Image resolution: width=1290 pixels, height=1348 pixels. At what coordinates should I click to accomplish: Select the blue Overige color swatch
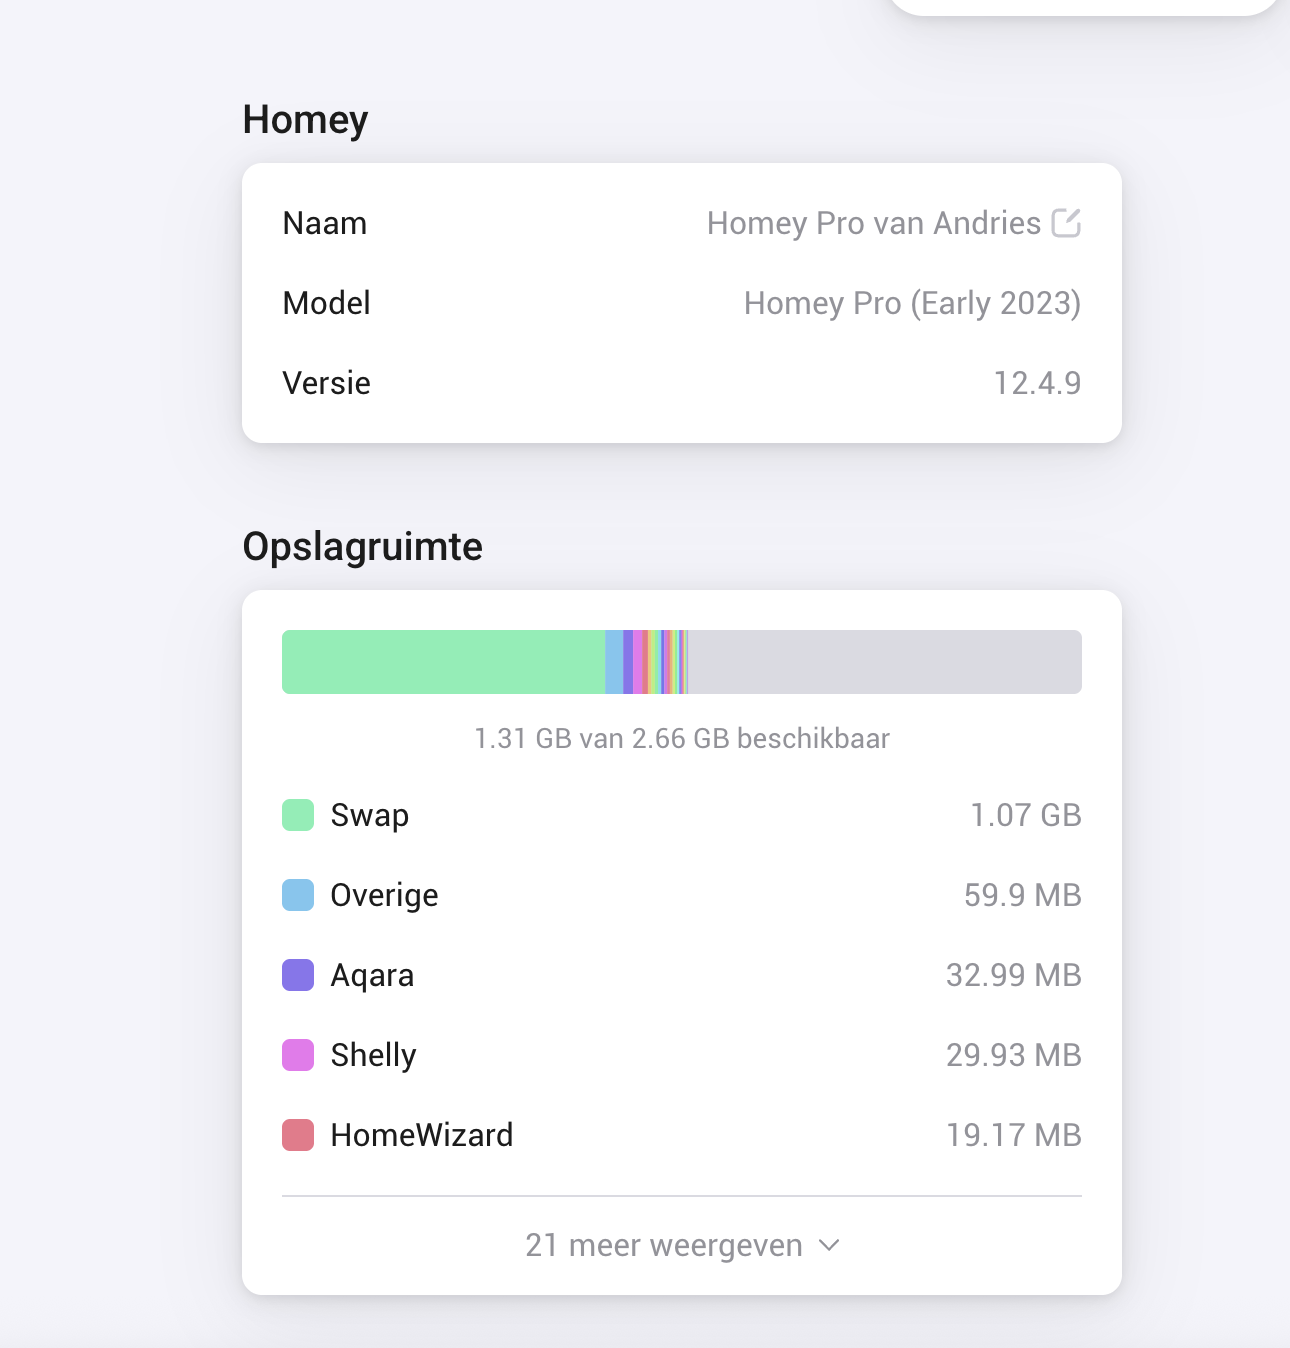[x=298, y=895]
